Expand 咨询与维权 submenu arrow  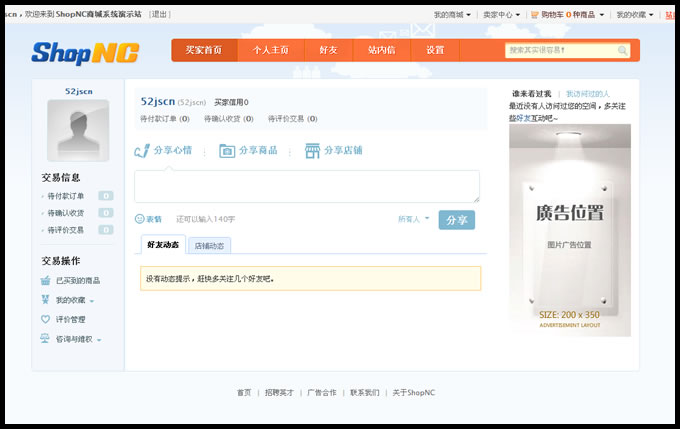click(x=99, y=340)
